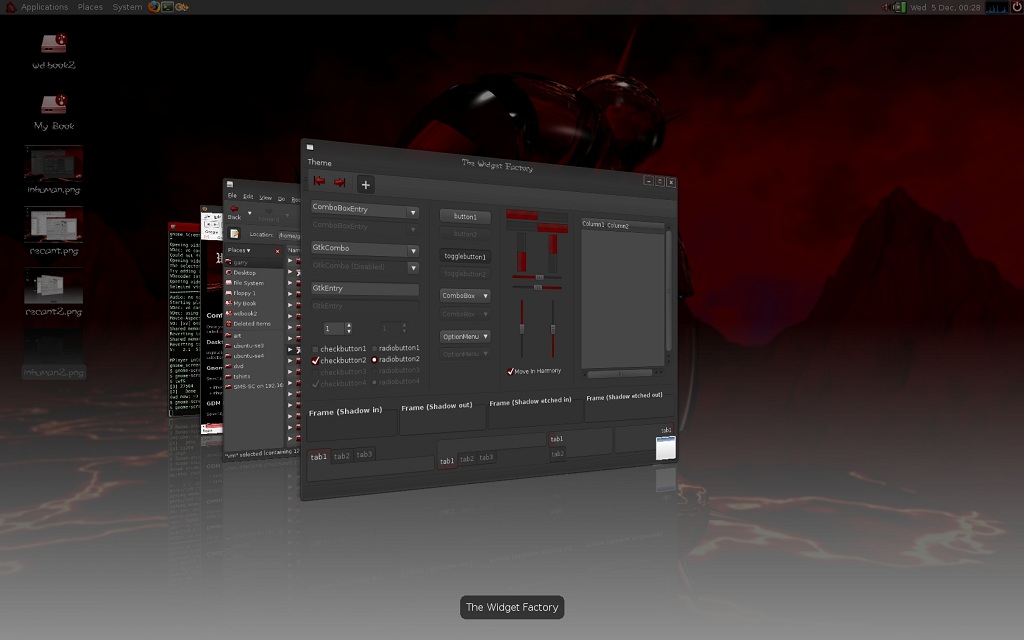Screen dimensions: 1024x640
Task: Click the red back arrow in Widget Factory toolbar
Action: [x=320, y=182]
